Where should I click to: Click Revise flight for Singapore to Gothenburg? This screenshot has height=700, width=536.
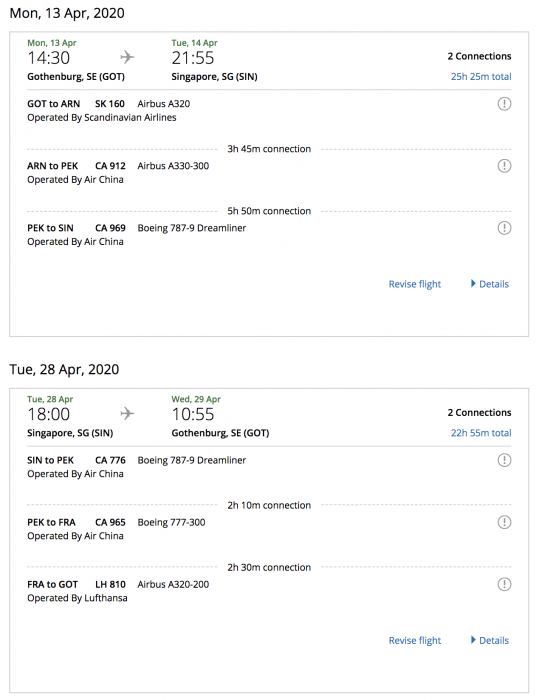point(415,641)
